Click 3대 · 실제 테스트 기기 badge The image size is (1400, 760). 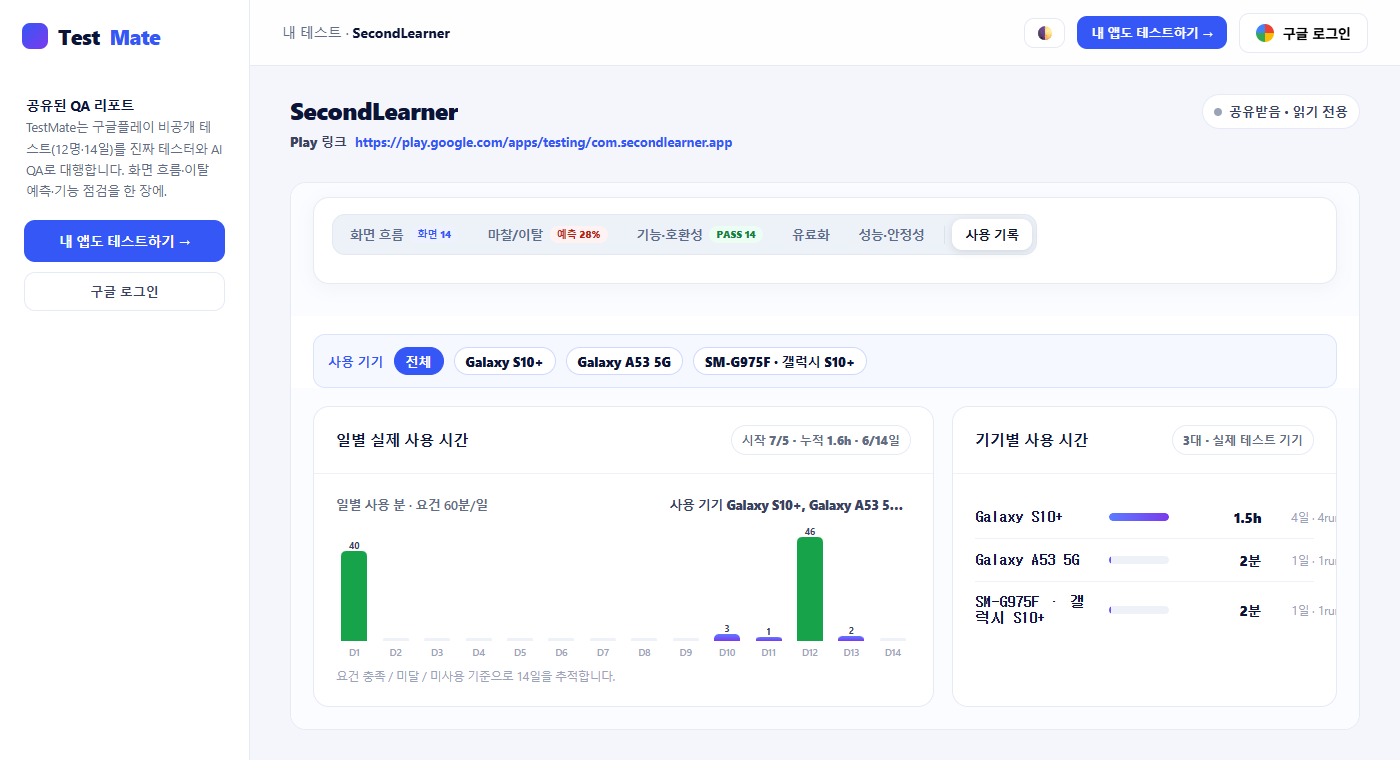[1243, 440]
